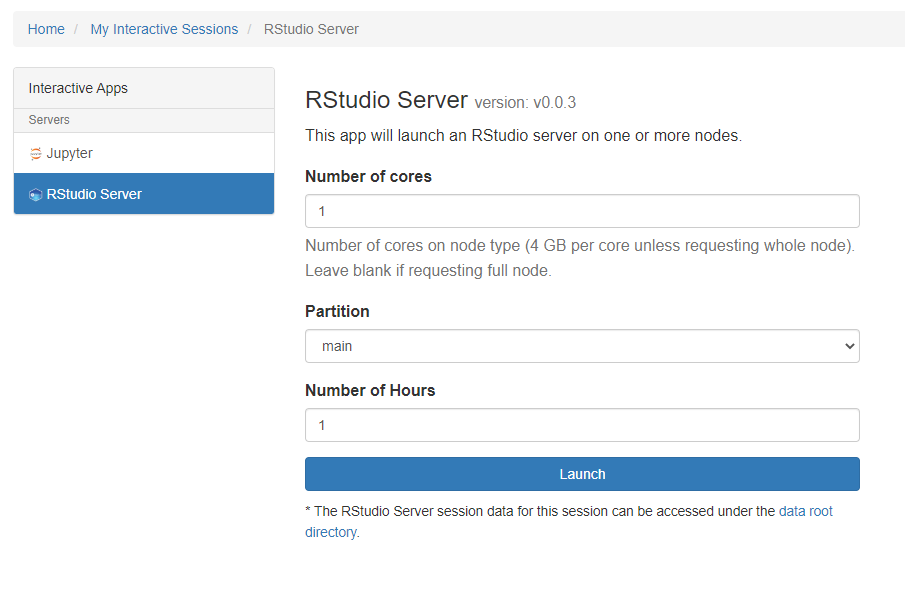The image size is (905, 614).
Task: Switch to the Jupyter app in sidebar
Action: click(x=70, y=153)
